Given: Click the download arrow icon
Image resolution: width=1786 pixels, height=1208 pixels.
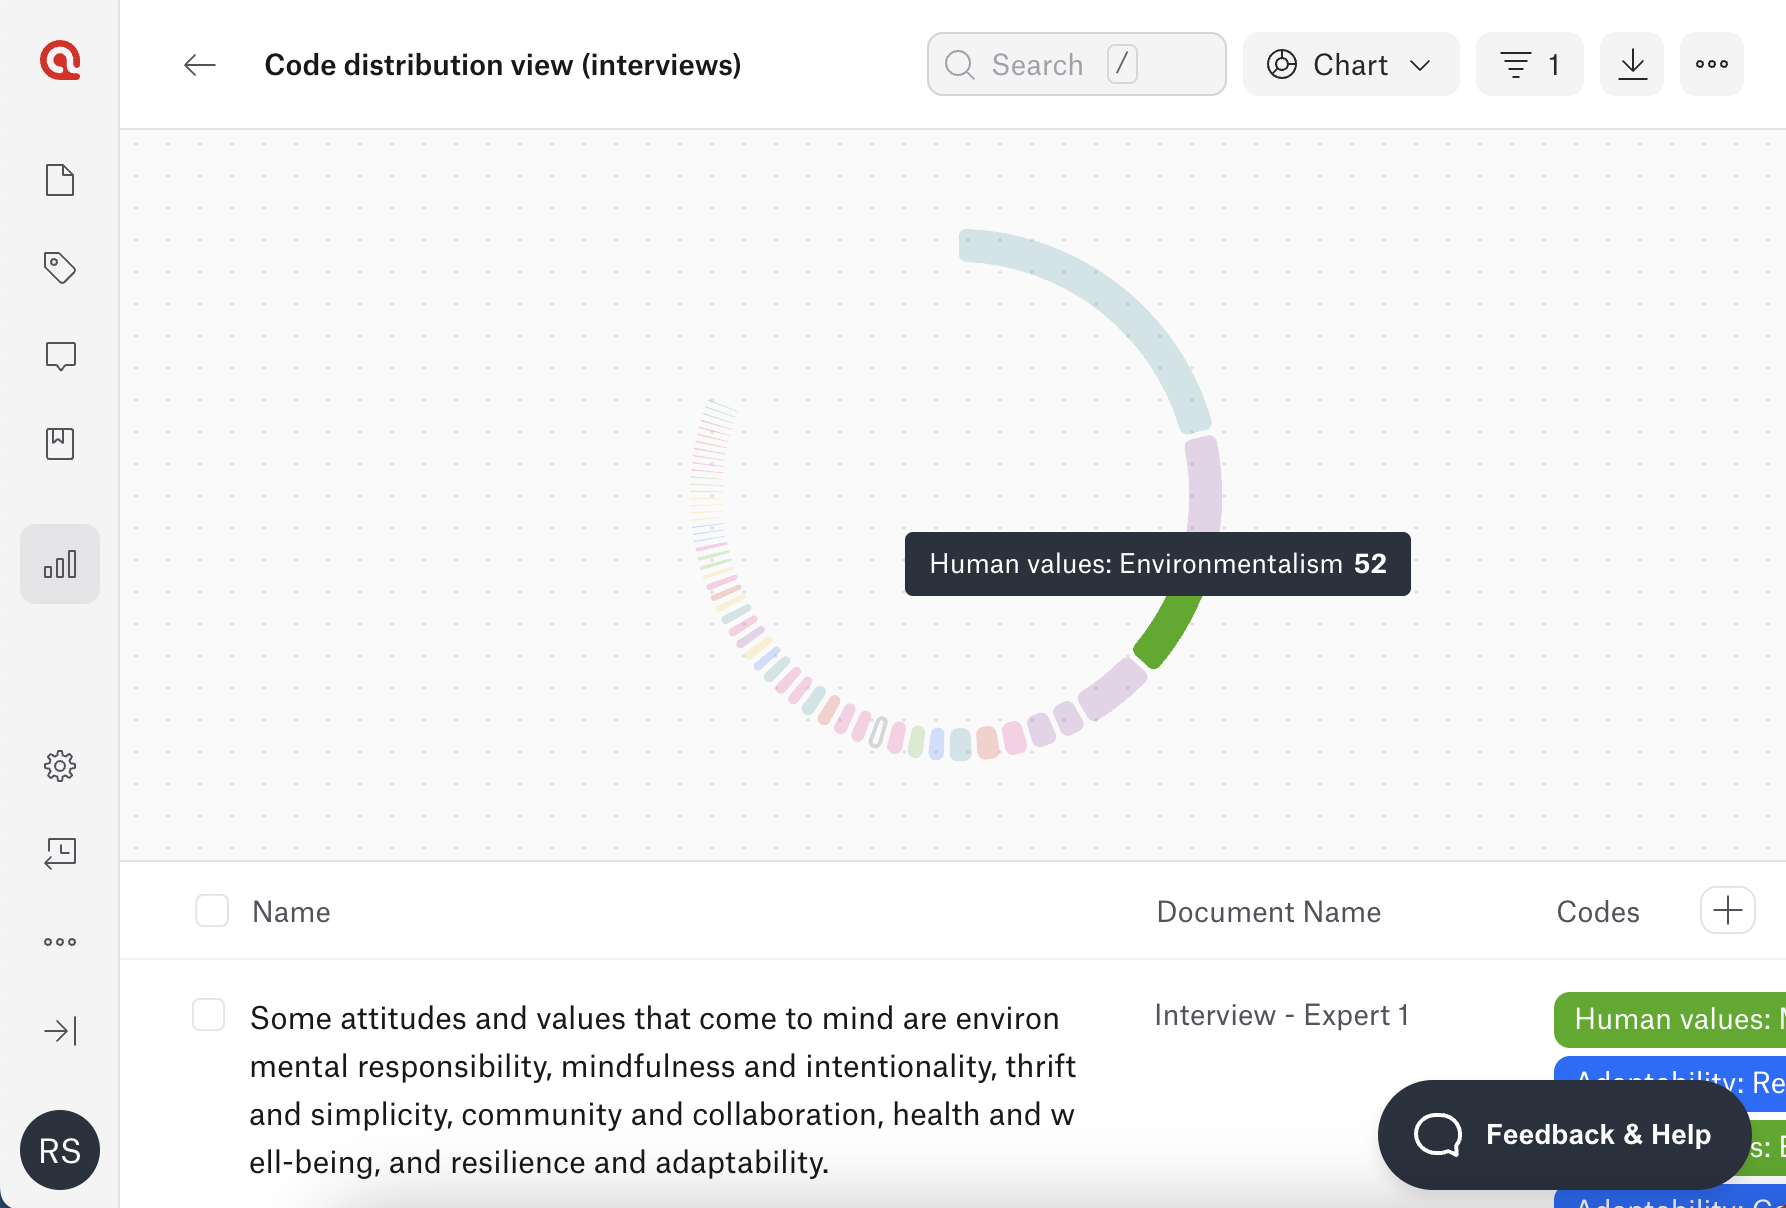Looking at the screenshot, I should 1632,65.
